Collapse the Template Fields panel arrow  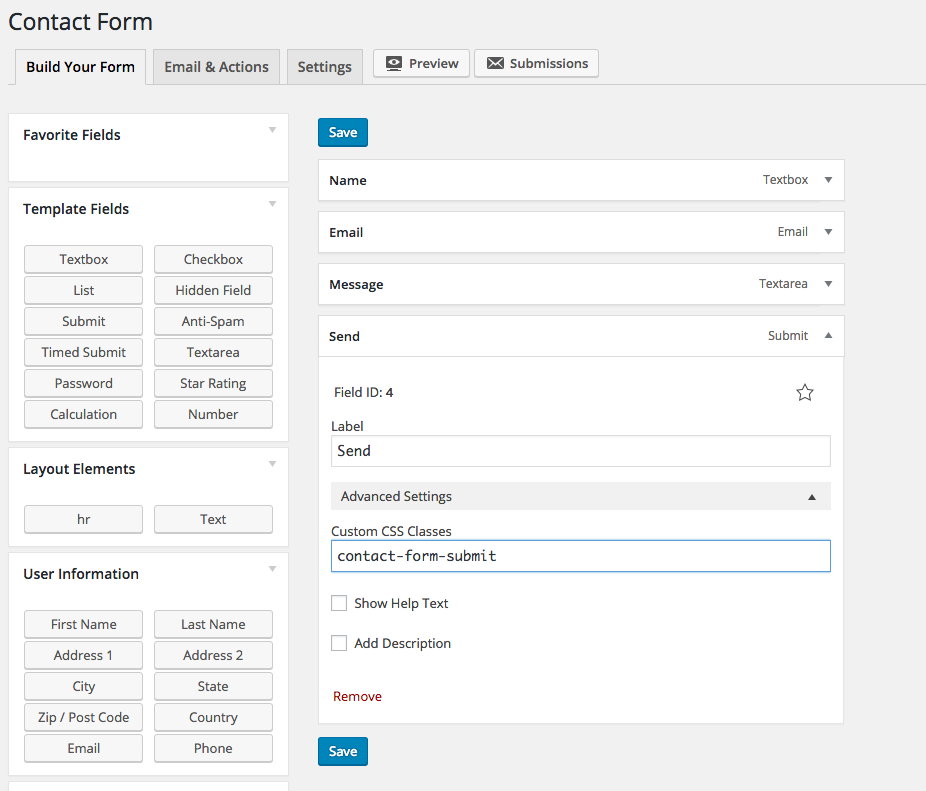pos(272,204)
